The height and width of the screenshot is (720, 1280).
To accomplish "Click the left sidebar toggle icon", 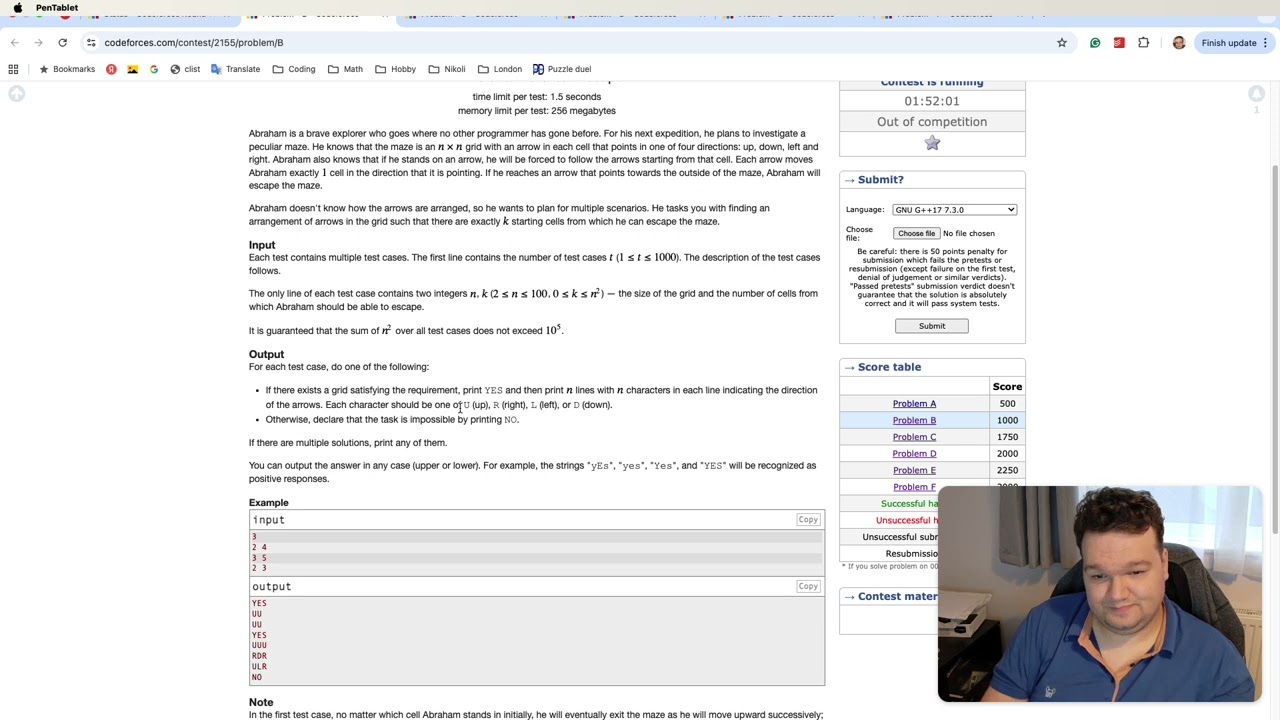I will pyautogui.click(x=16, y=94).
